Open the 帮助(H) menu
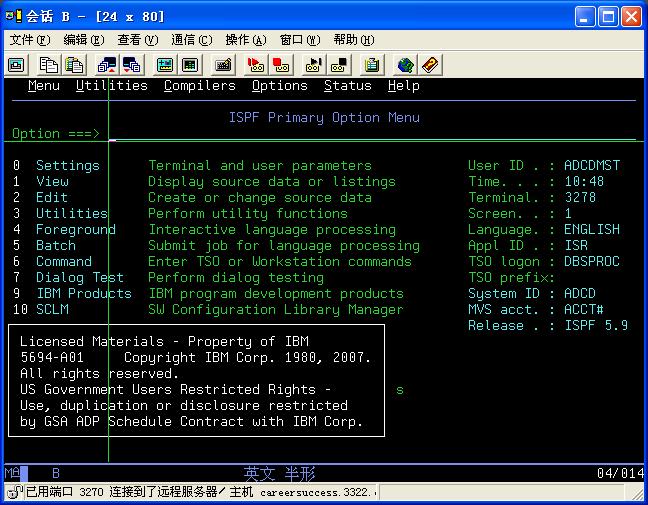This screenshot has width=648, height=505. (354, 40)
